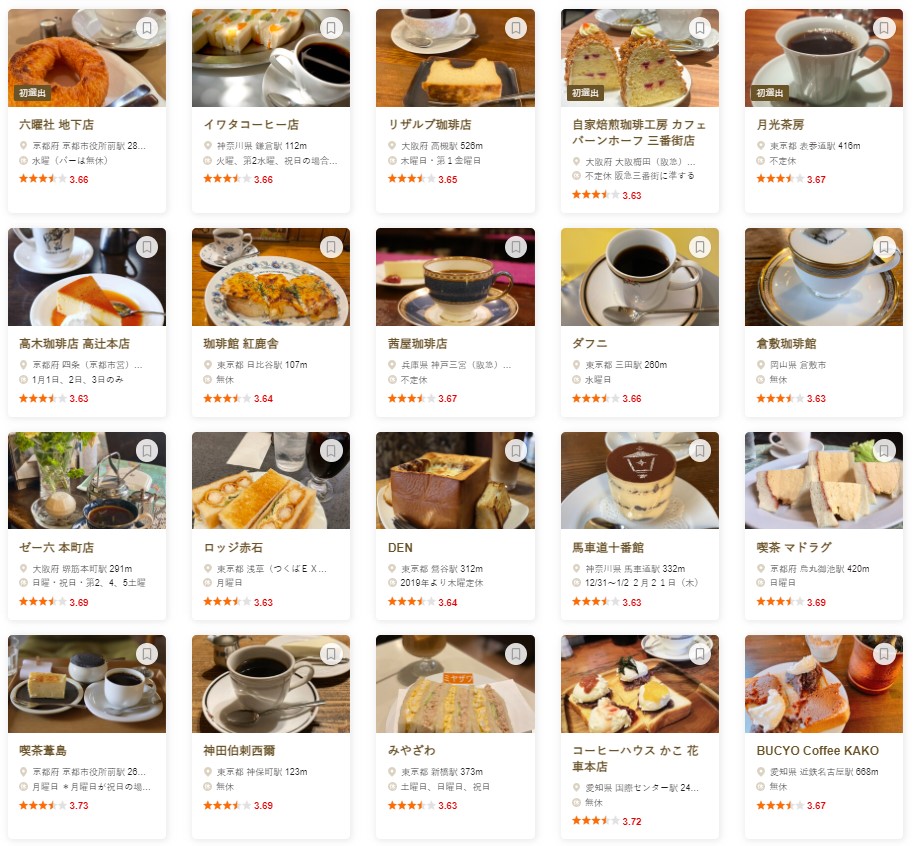Toggle bookmark on ゼー六 本町店

tap(147, 450)
